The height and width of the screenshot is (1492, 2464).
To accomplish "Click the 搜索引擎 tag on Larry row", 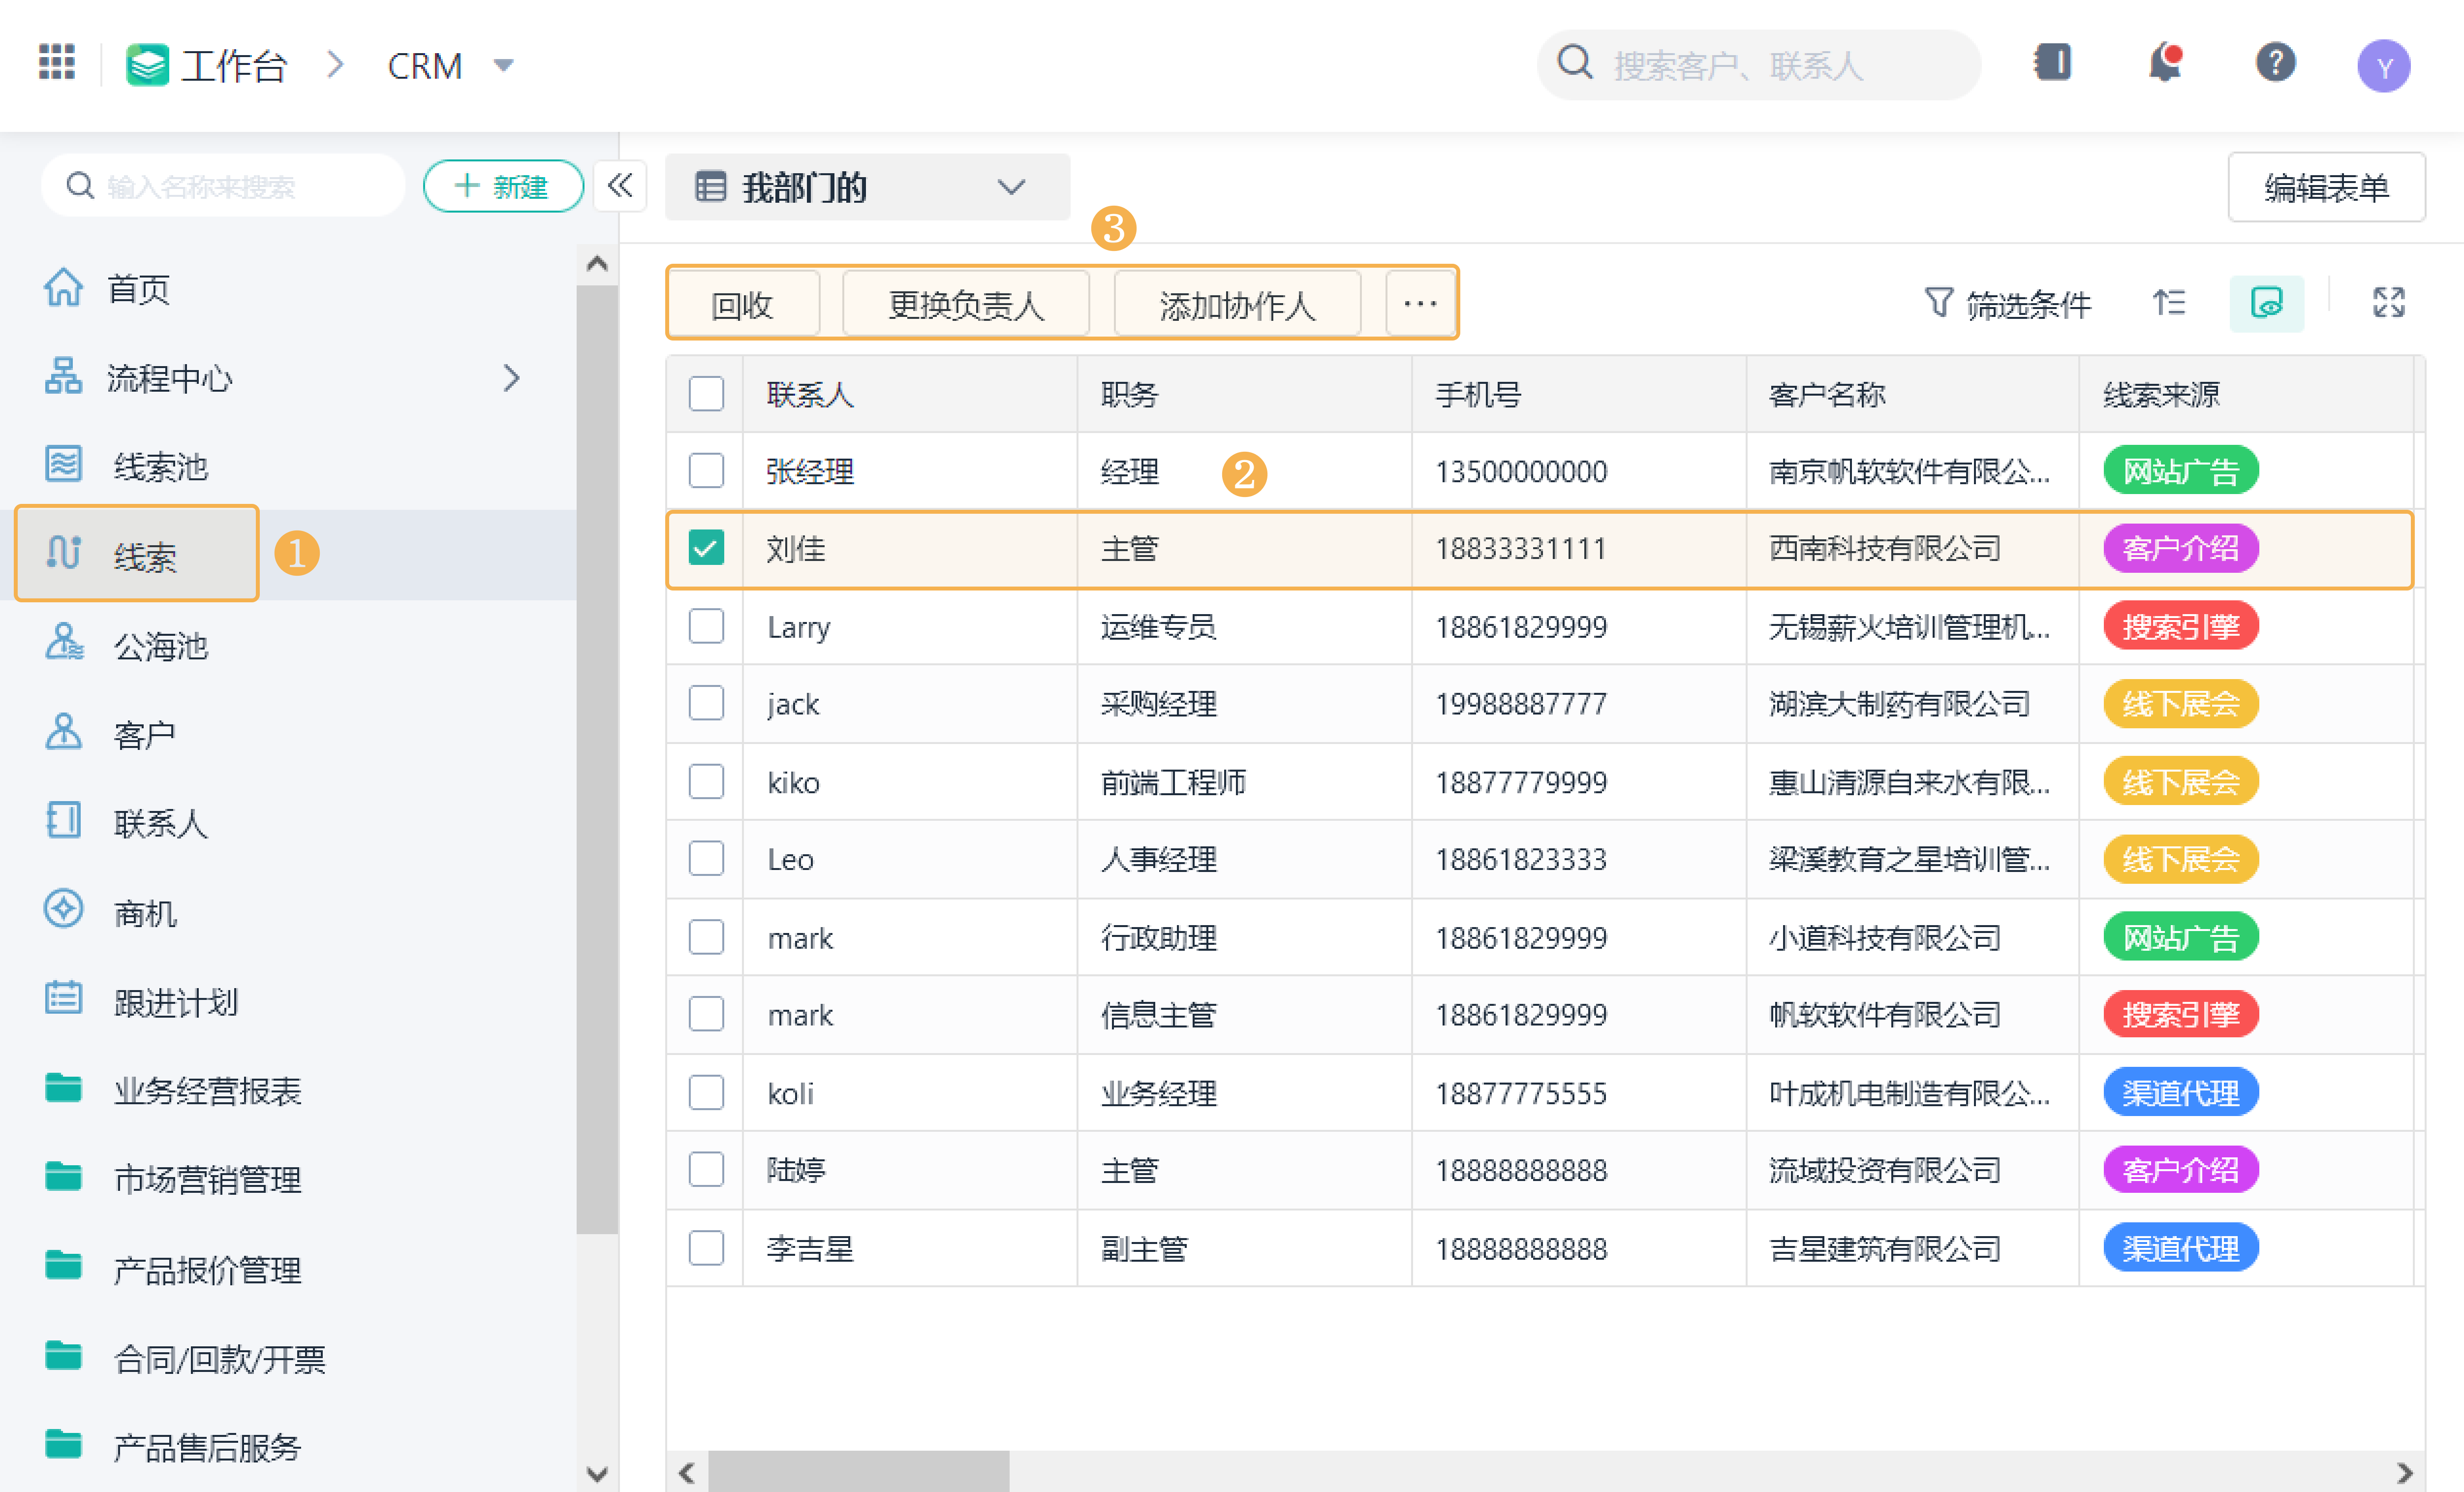I will pyautogui.click(x=2180, y=626).
